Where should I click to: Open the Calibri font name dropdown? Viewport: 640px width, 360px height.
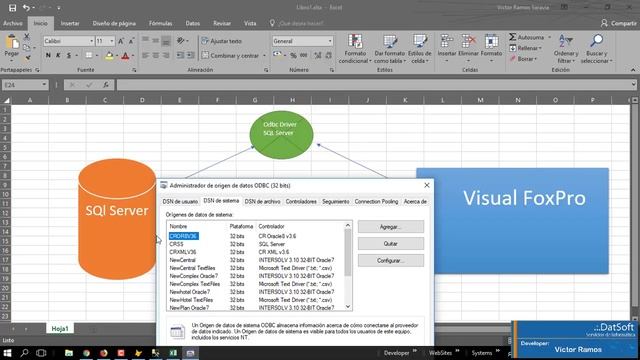click(x=91, y=41)
